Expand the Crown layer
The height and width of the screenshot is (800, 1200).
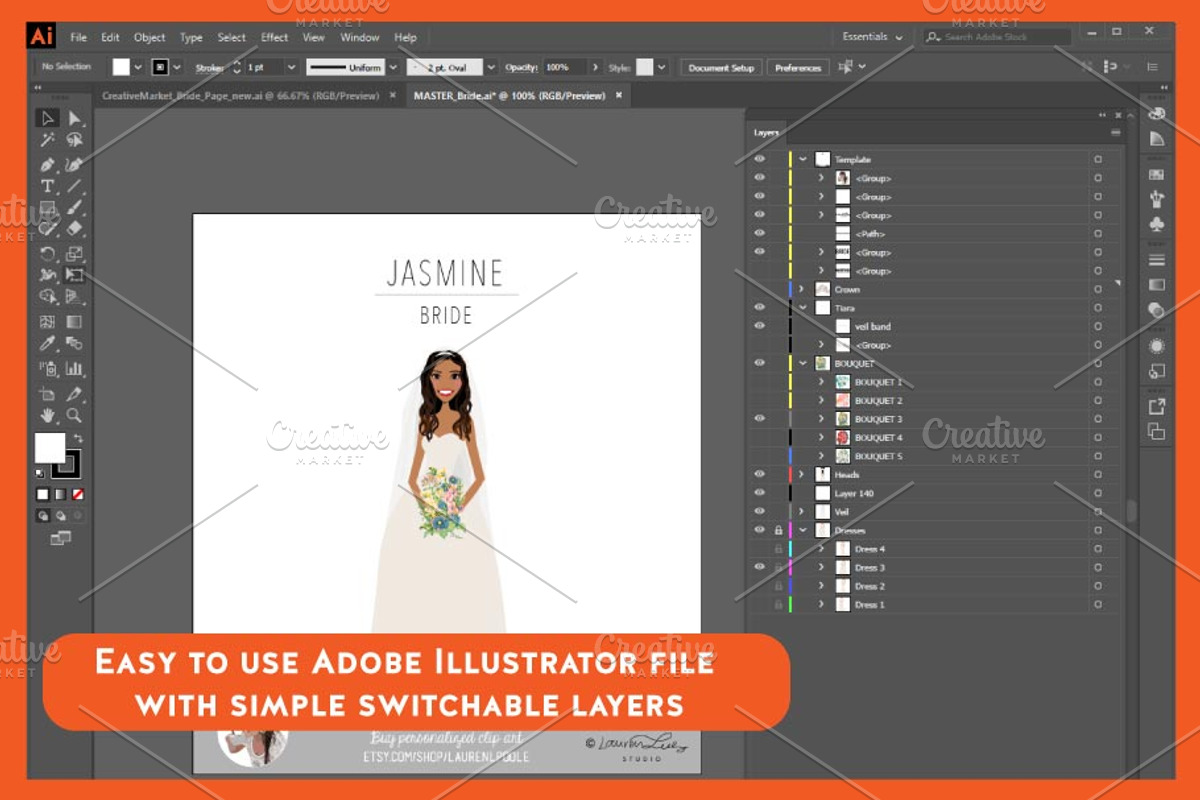[x=802, y=289]
